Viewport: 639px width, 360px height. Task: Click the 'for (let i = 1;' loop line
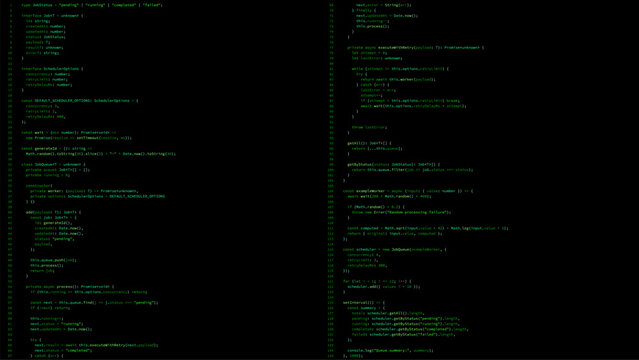point(377,281)
